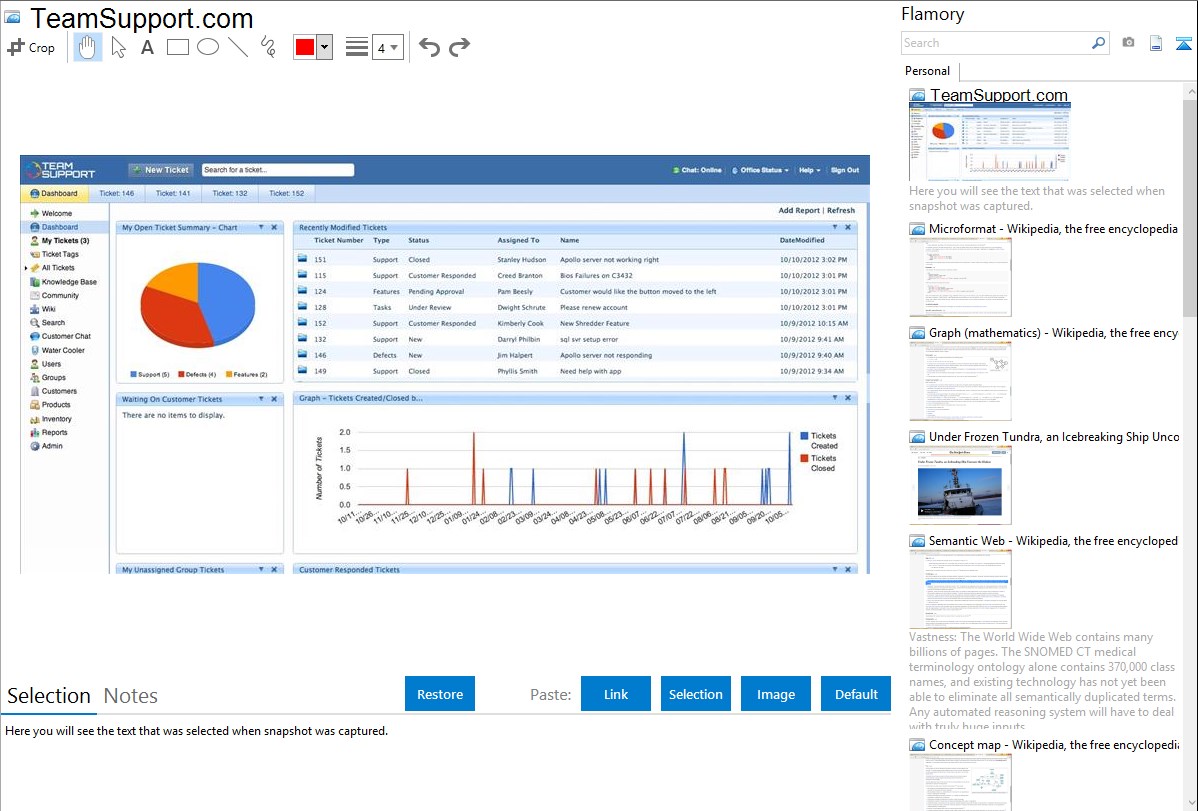Choose the text annotation tool
The image size is (1198, 811).
(147, 47)
